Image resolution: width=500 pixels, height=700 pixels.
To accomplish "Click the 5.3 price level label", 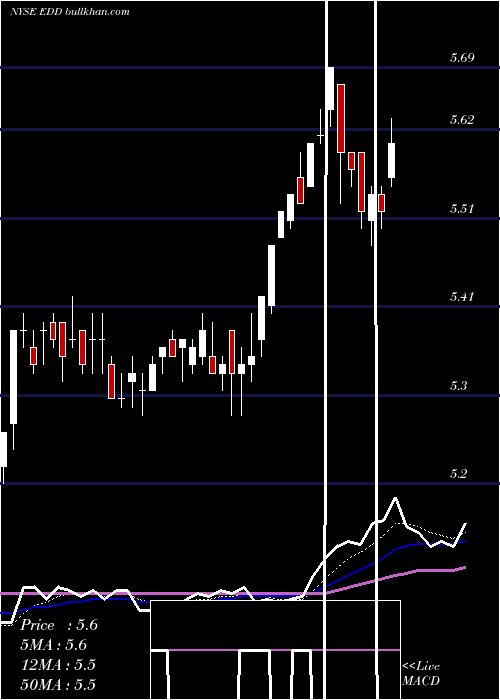I will (458, 385).
